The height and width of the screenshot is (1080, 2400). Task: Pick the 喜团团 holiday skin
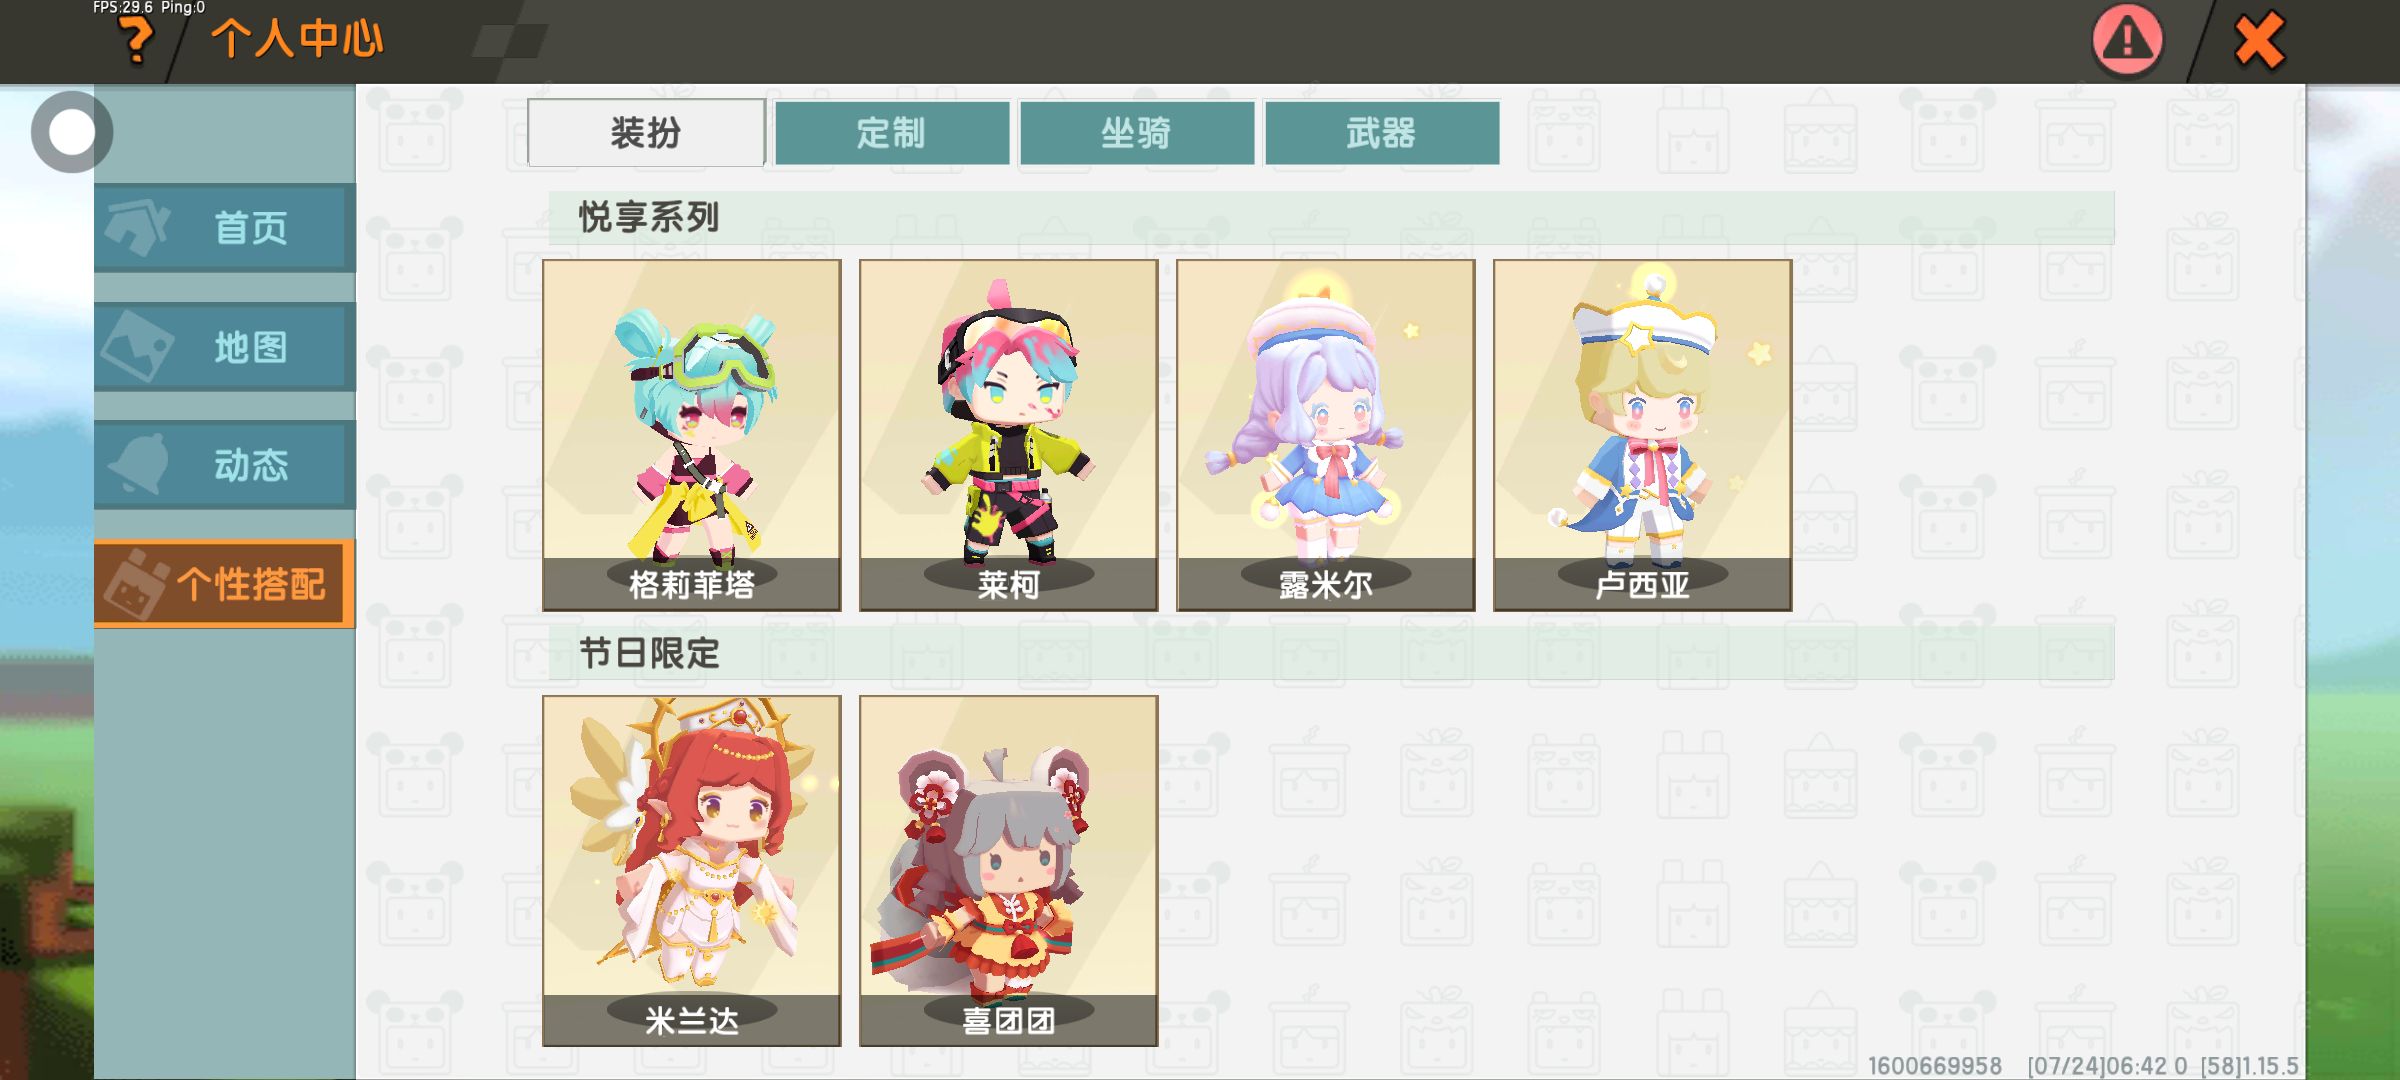1009,871
